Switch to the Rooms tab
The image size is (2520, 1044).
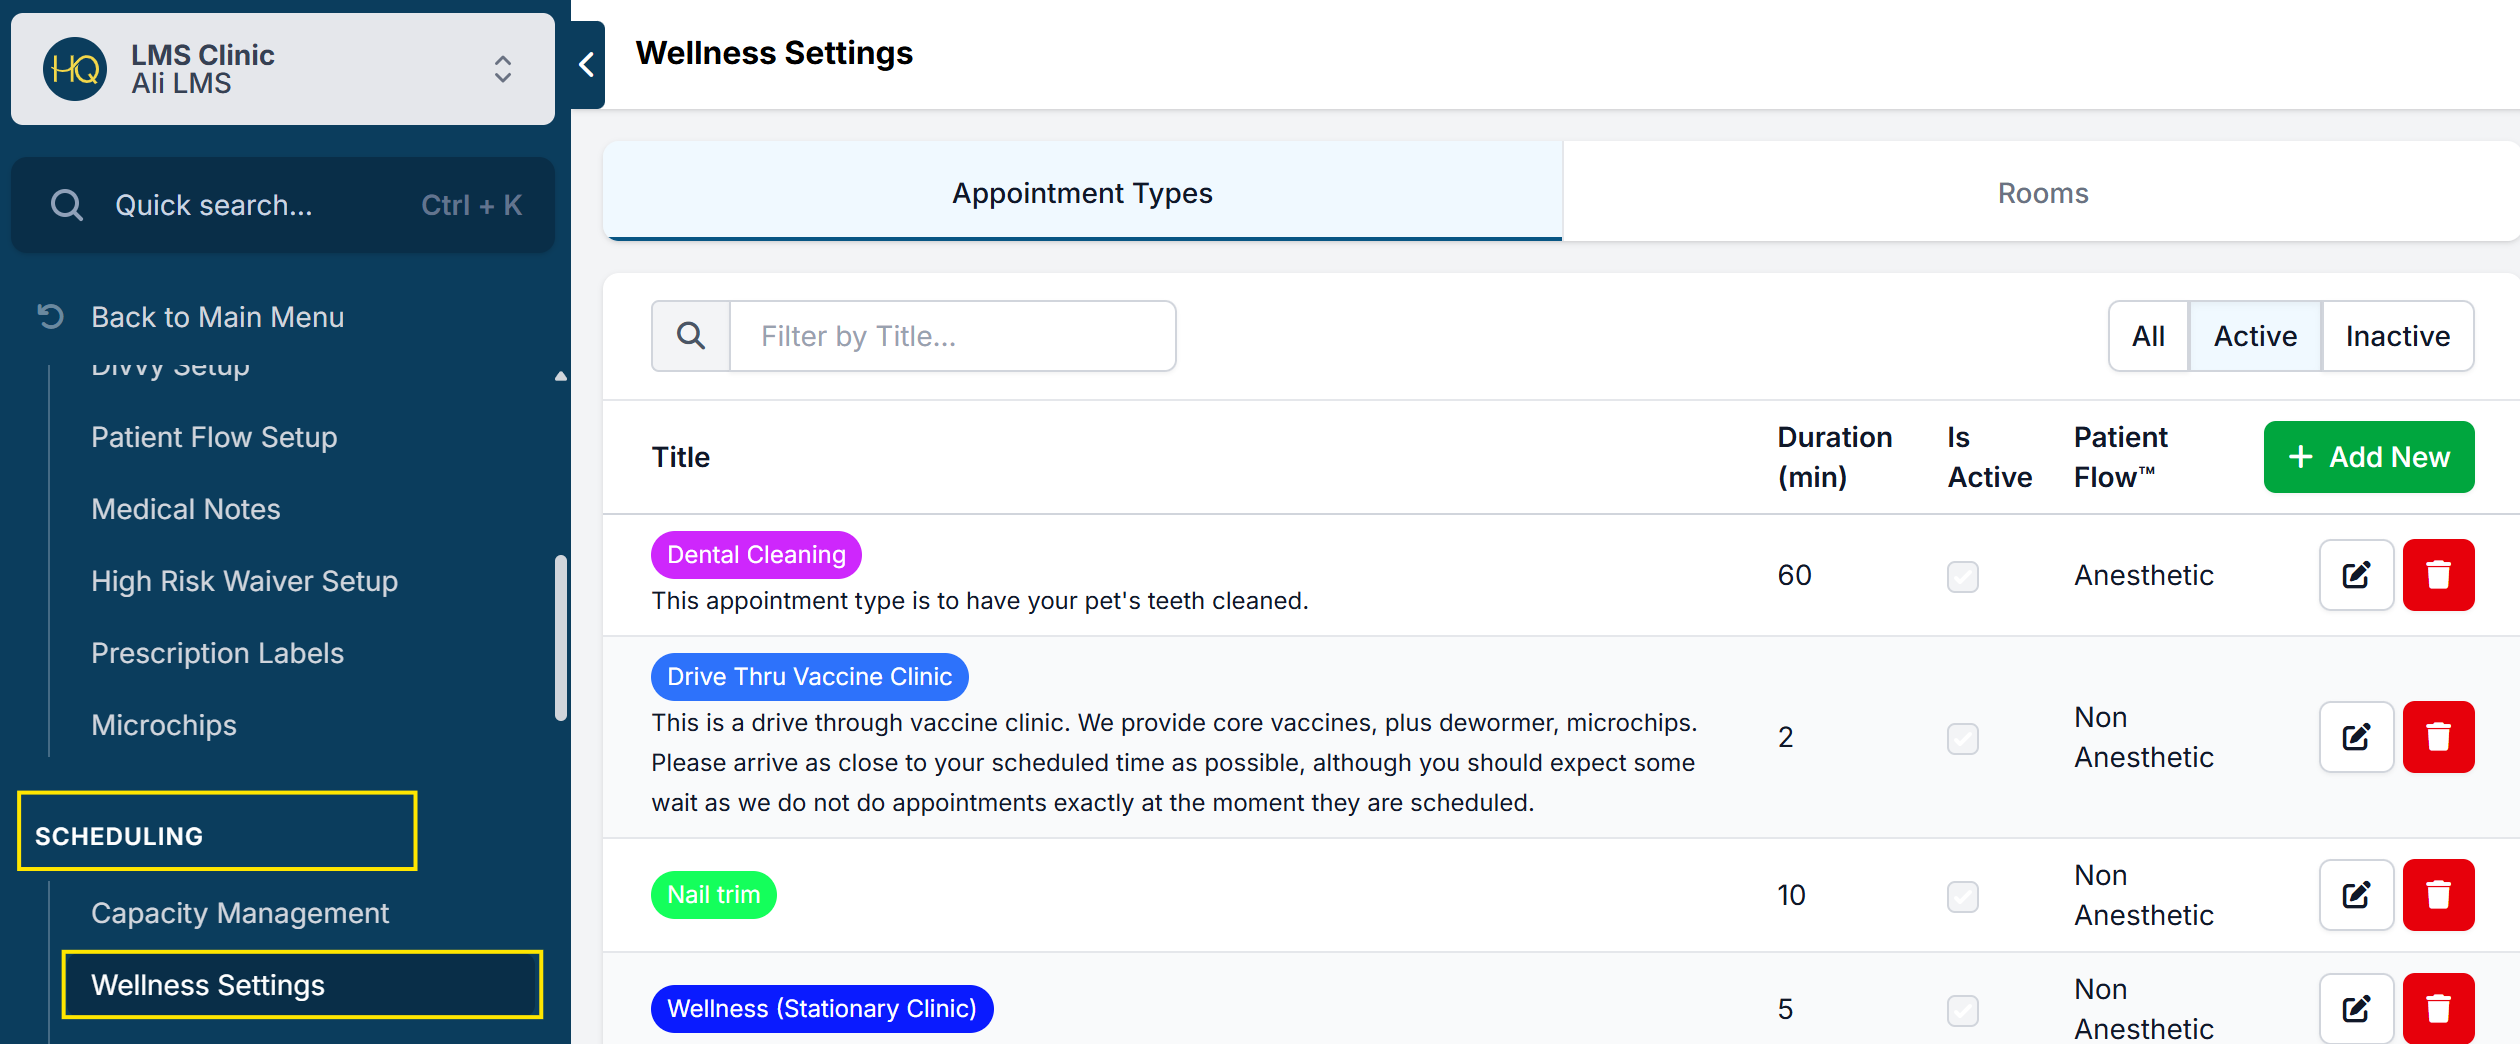2042,193
